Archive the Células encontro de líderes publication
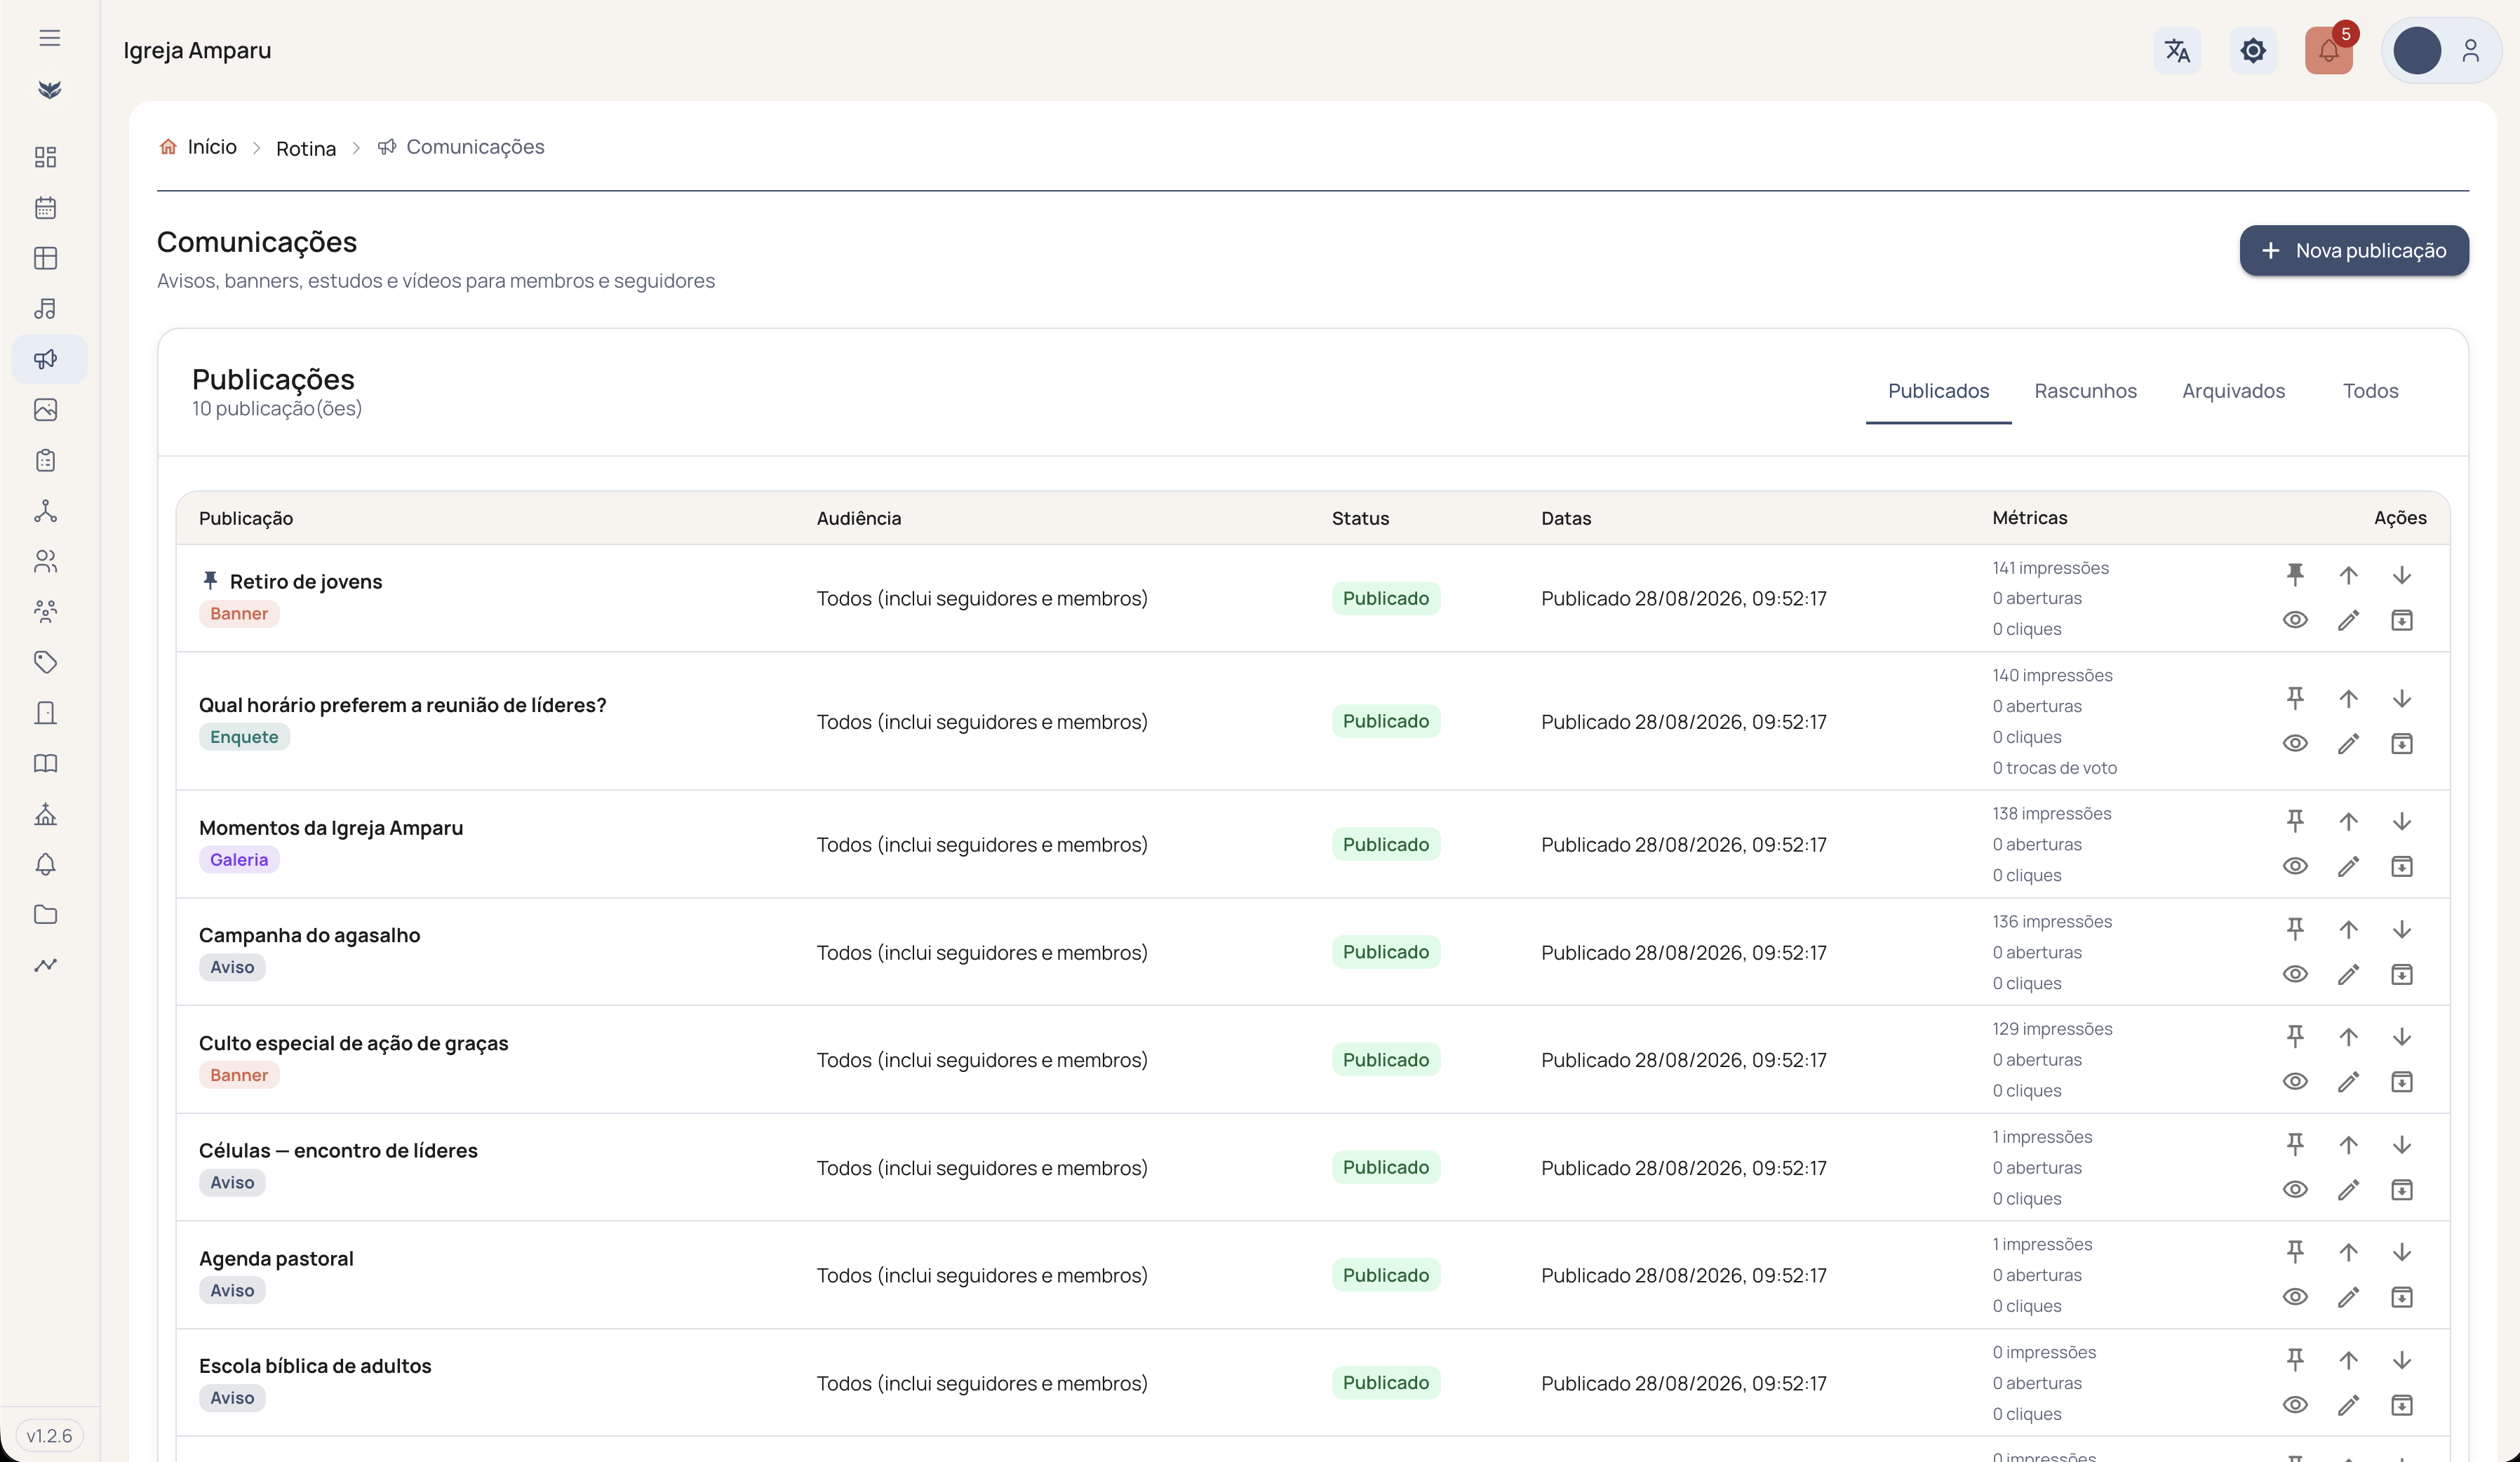The width and height of the screenshot is (2520, 1462). pos(2402,1189)
